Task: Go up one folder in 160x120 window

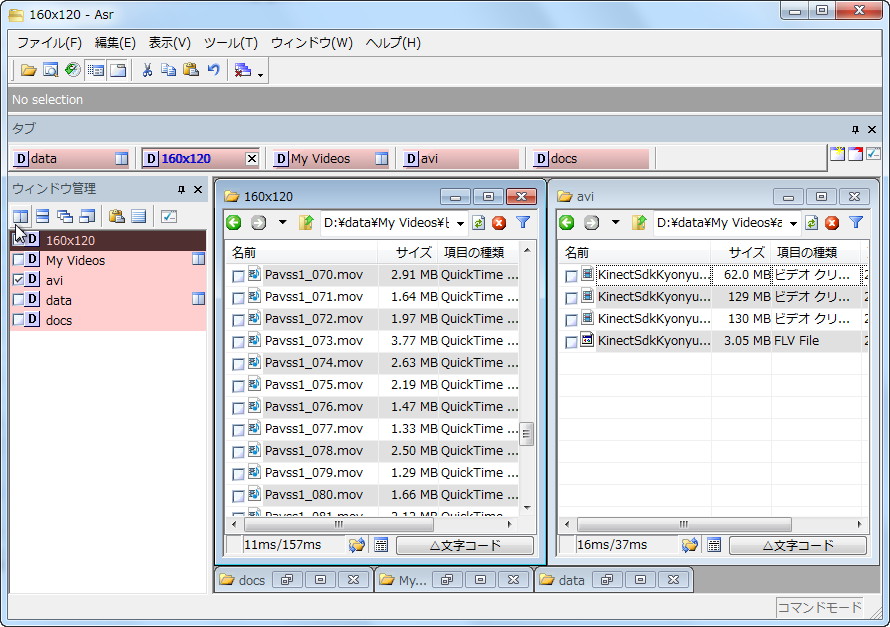Action: tap(306, 223)
